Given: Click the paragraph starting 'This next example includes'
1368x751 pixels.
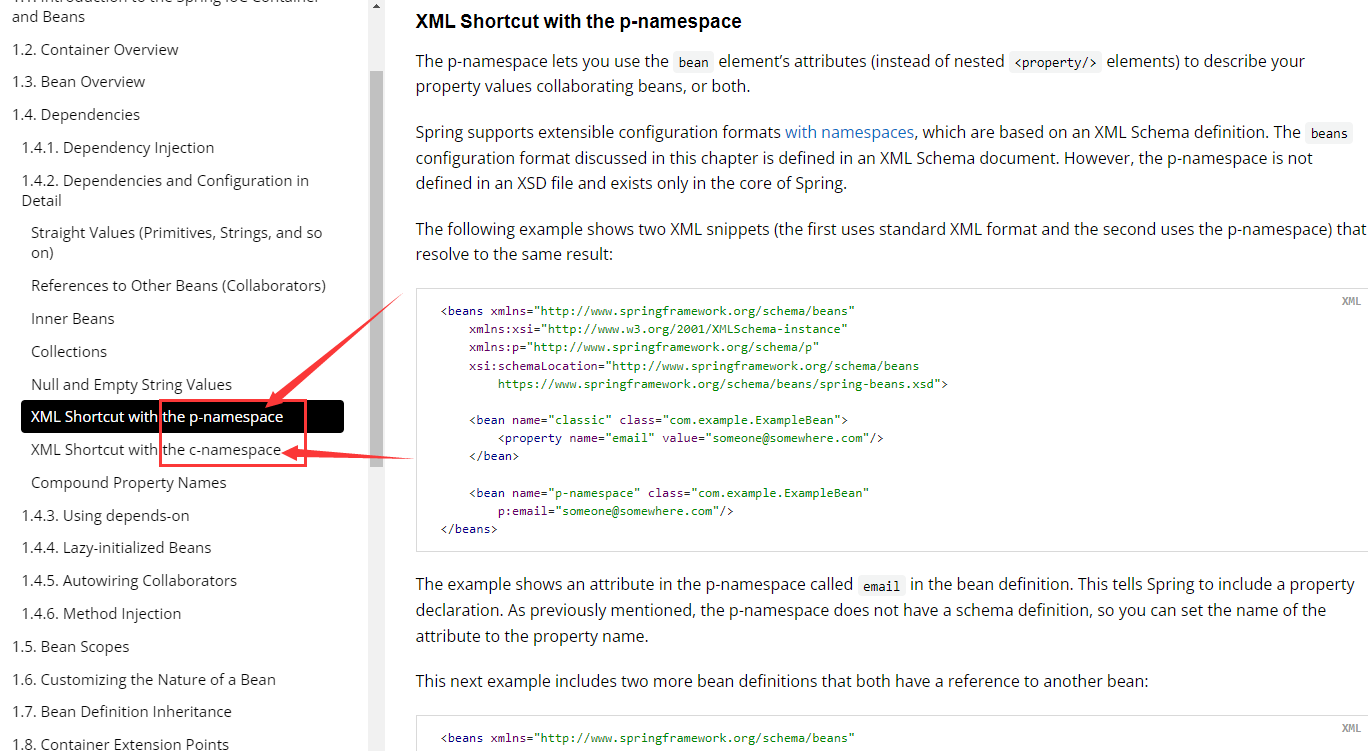Looking at the screenshot, I should point(782,681).
